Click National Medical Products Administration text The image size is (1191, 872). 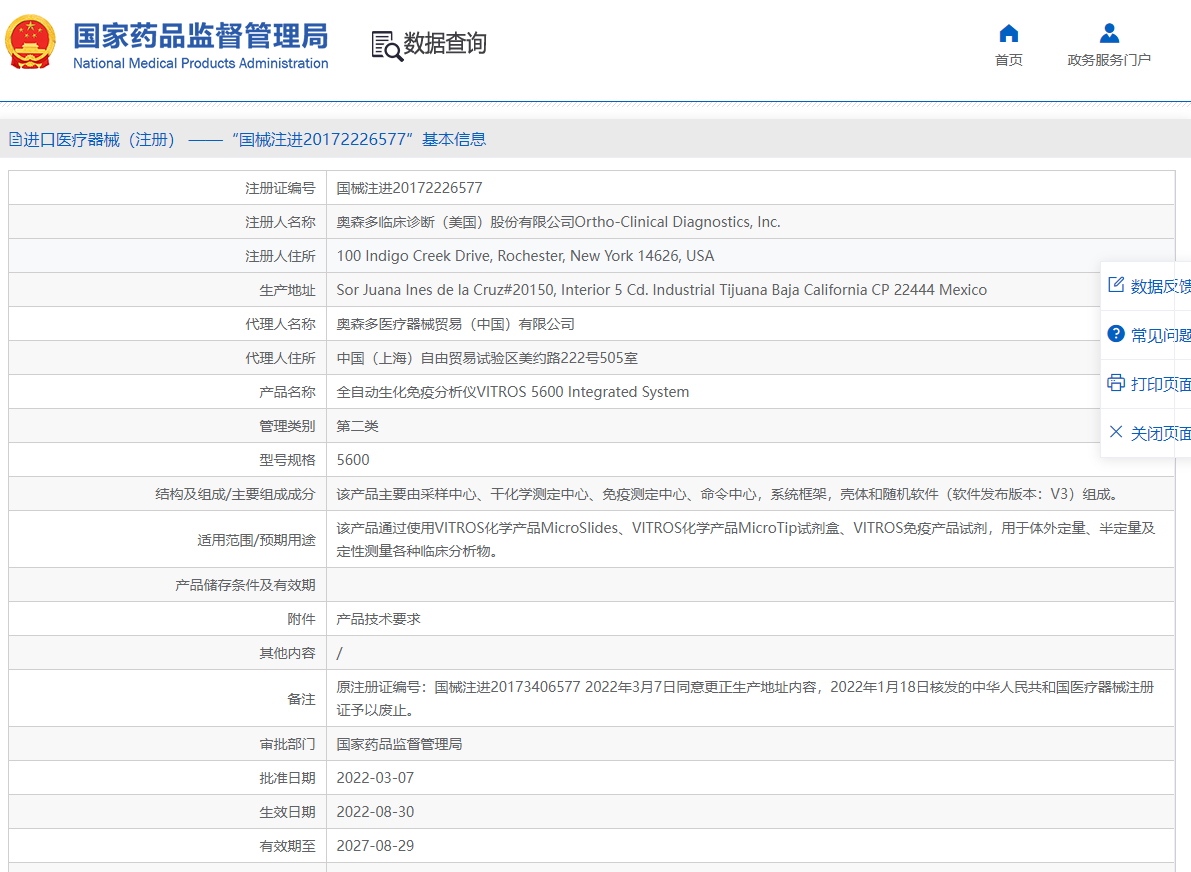[x=201, y=64]
